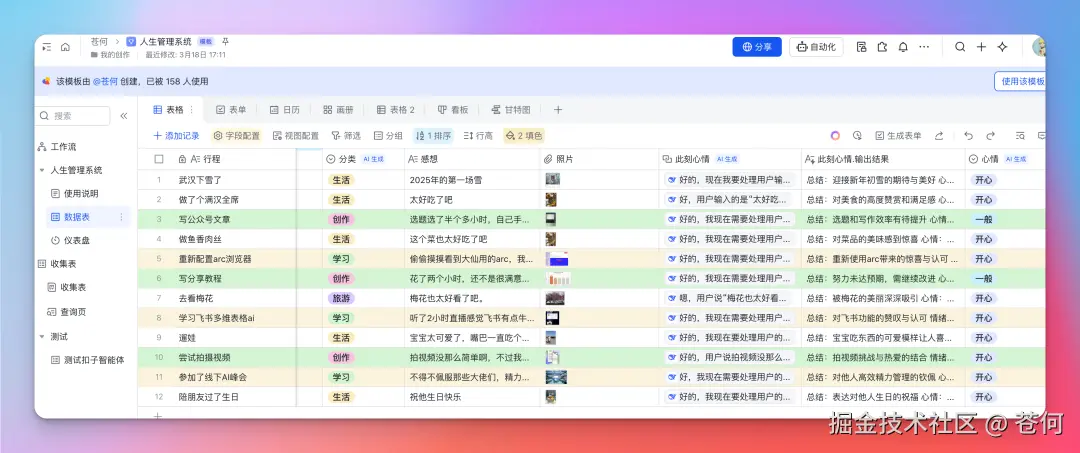Open the 表格 tab three-dot options
Screen dimensions: 1080x453
(191, 109)
